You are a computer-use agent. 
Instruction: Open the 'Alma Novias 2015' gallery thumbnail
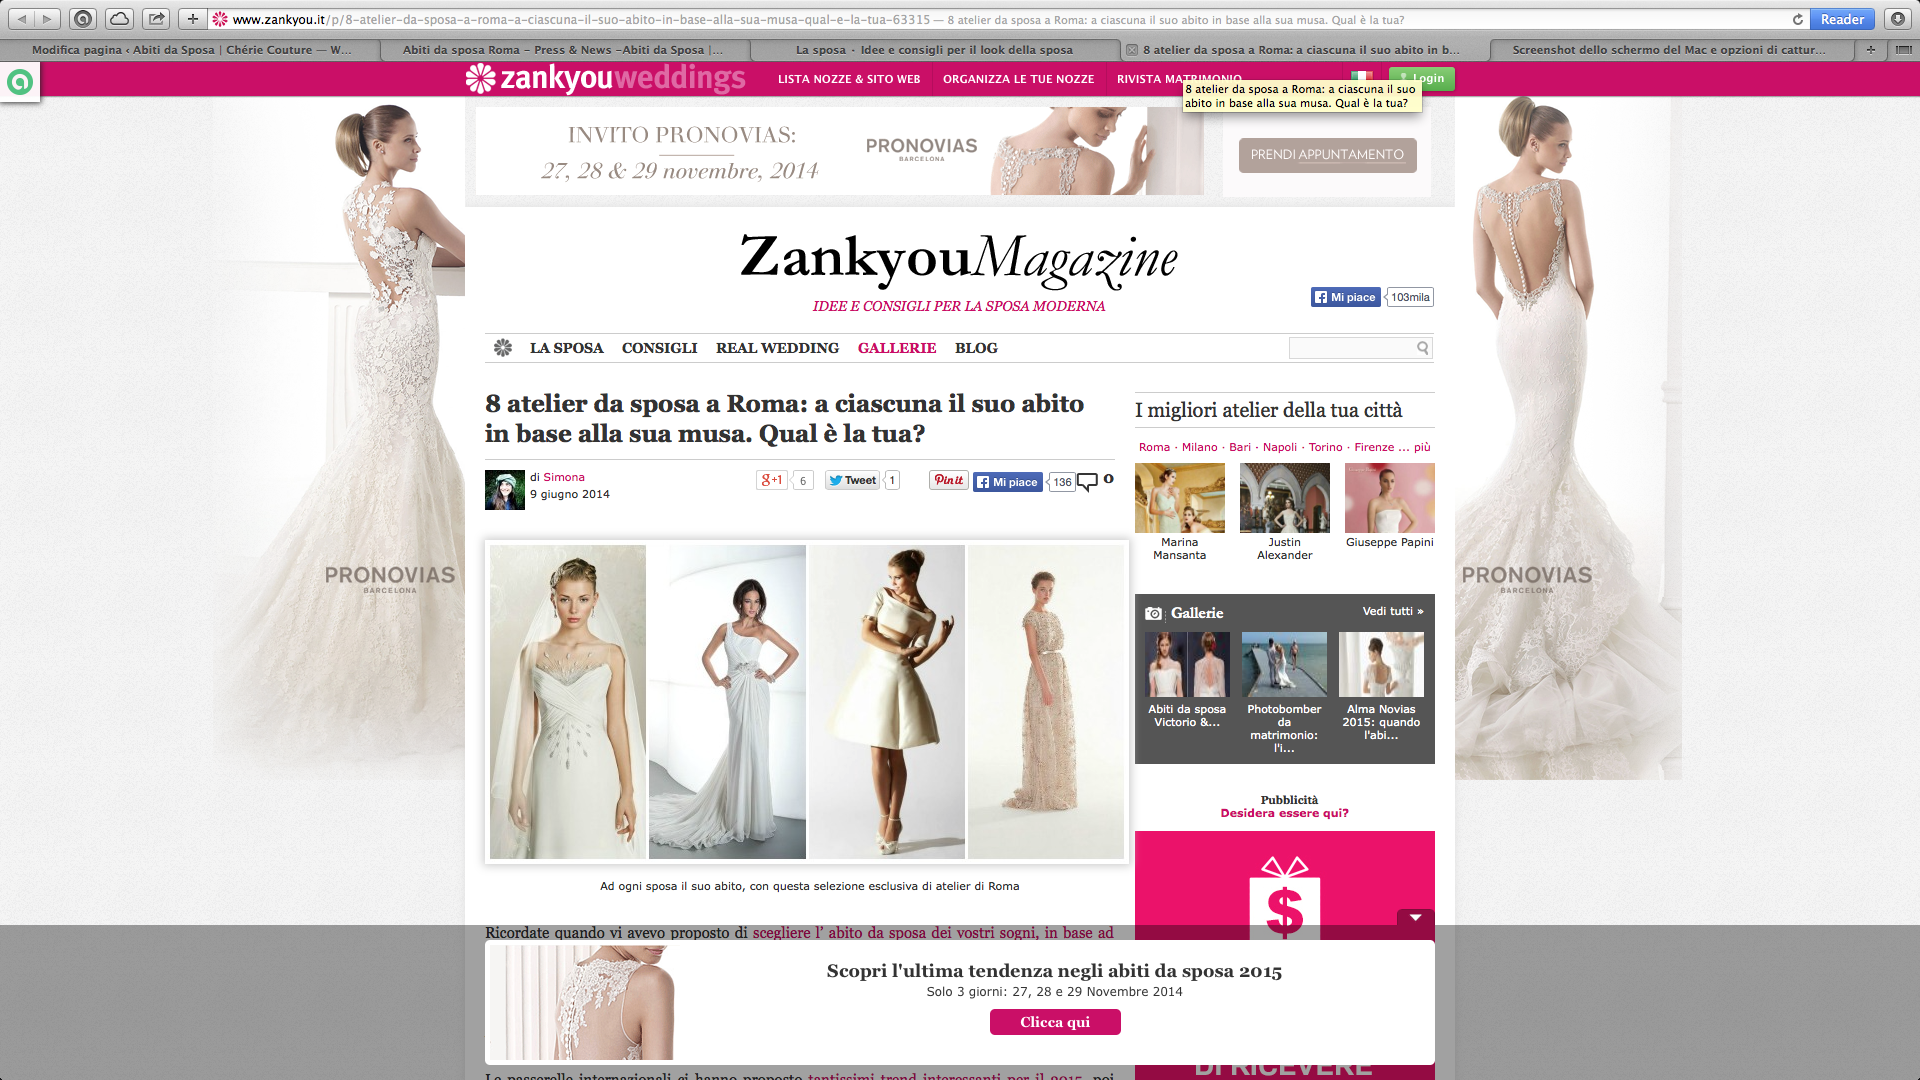coord(1381,664)
